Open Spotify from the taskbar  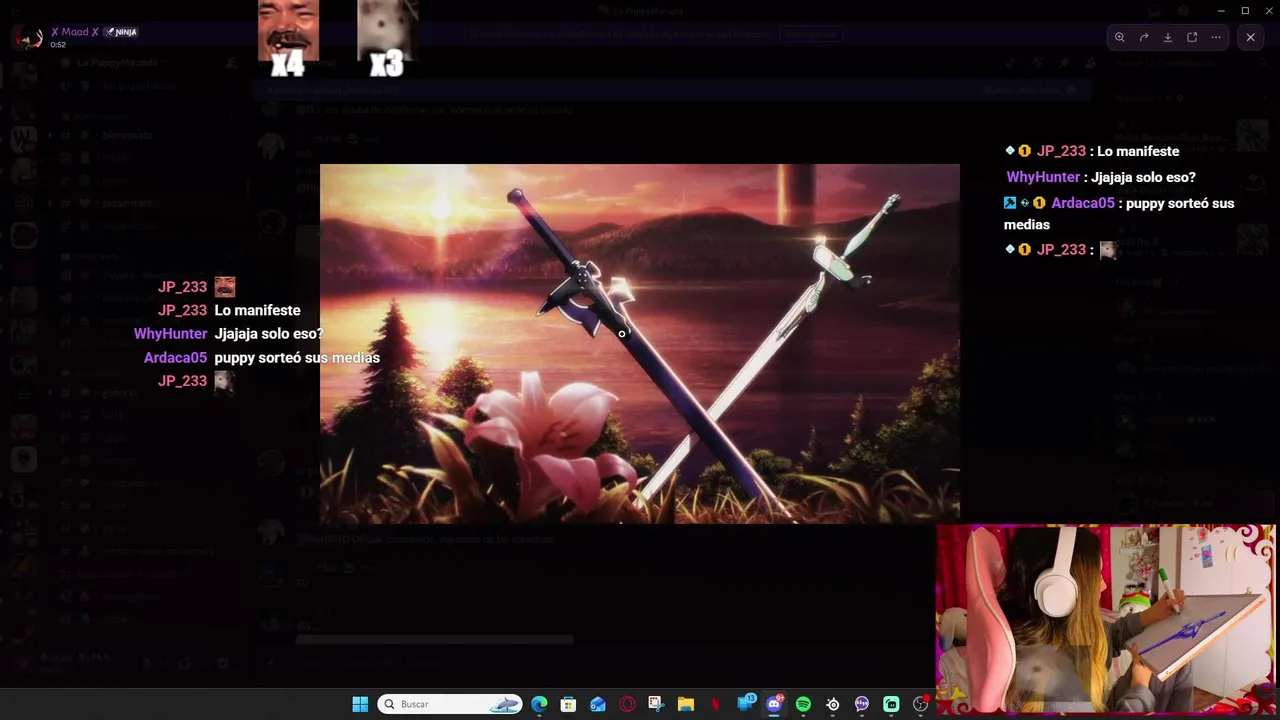point(803,704)
